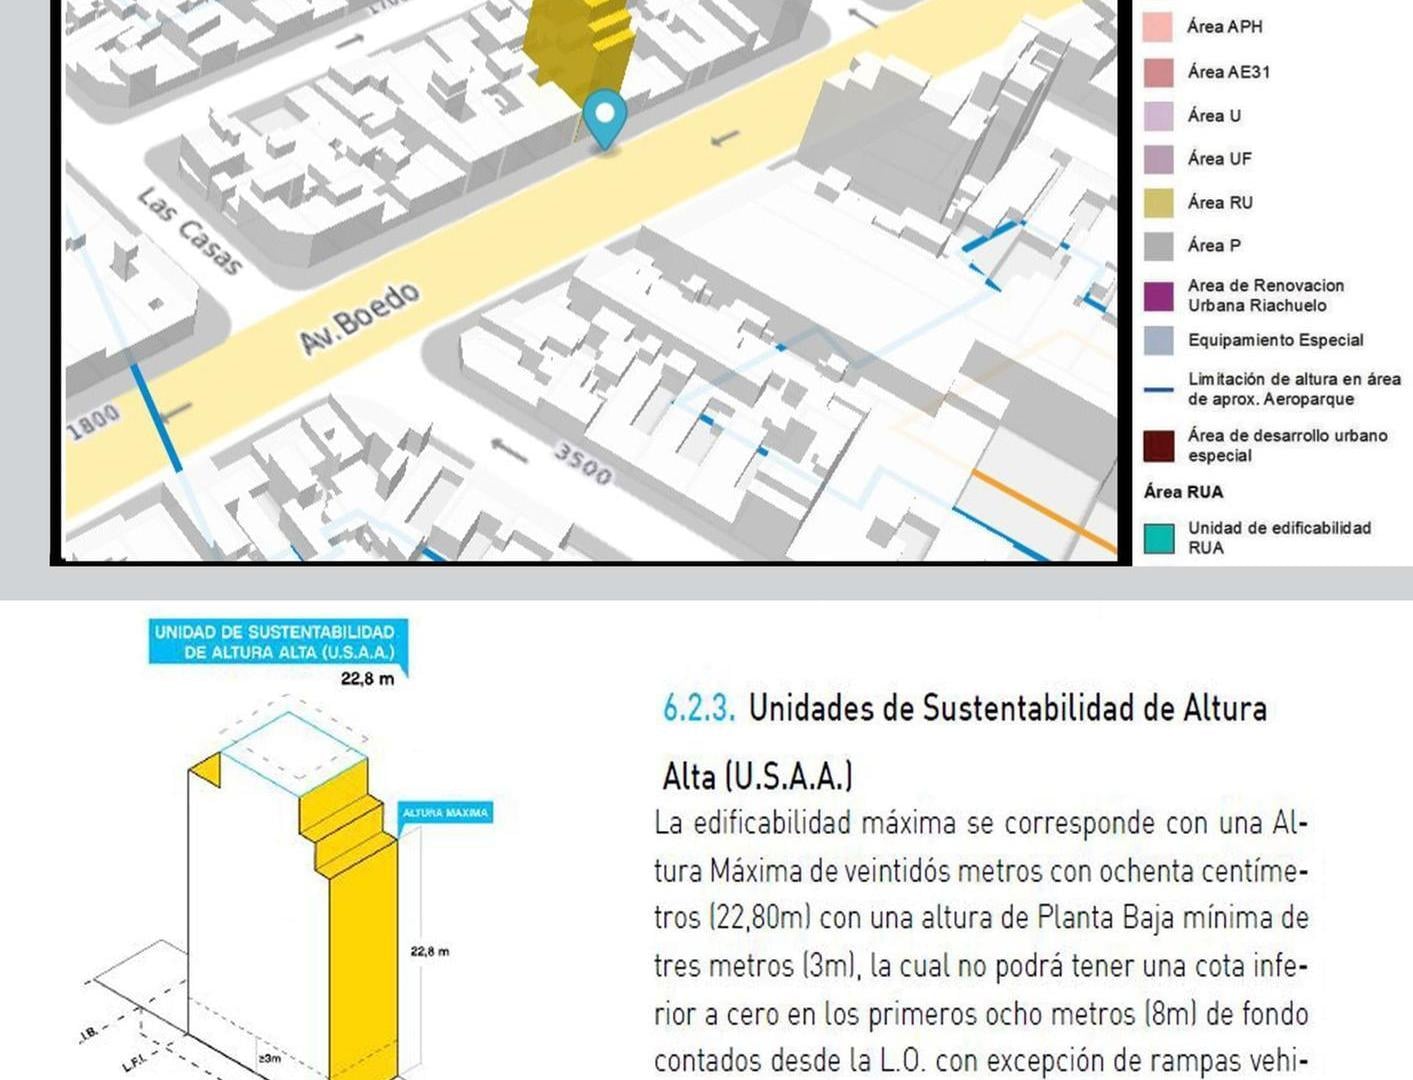Click the 'Alta (U.S.A.A.)' heading line
This screenshot has height=1080, width=1413.
click(x=758, y=776)
